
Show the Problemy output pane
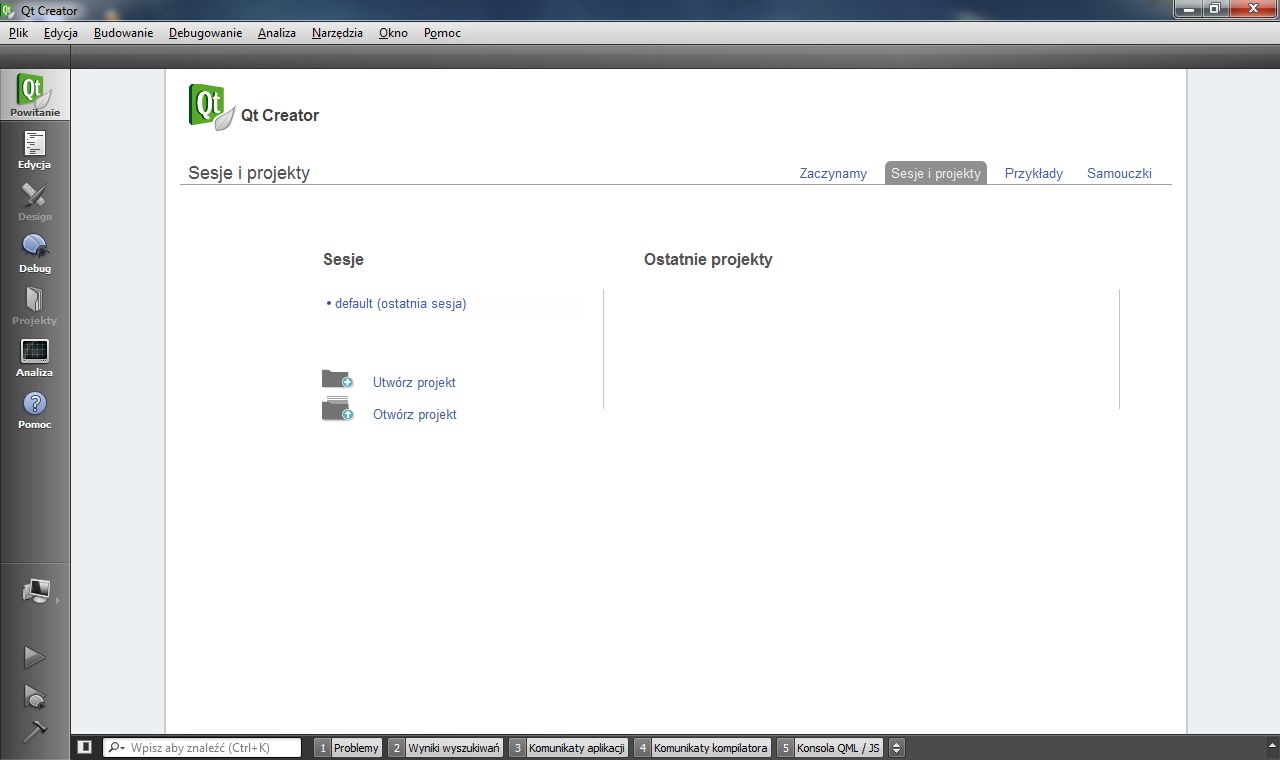(x=348, y=747)
